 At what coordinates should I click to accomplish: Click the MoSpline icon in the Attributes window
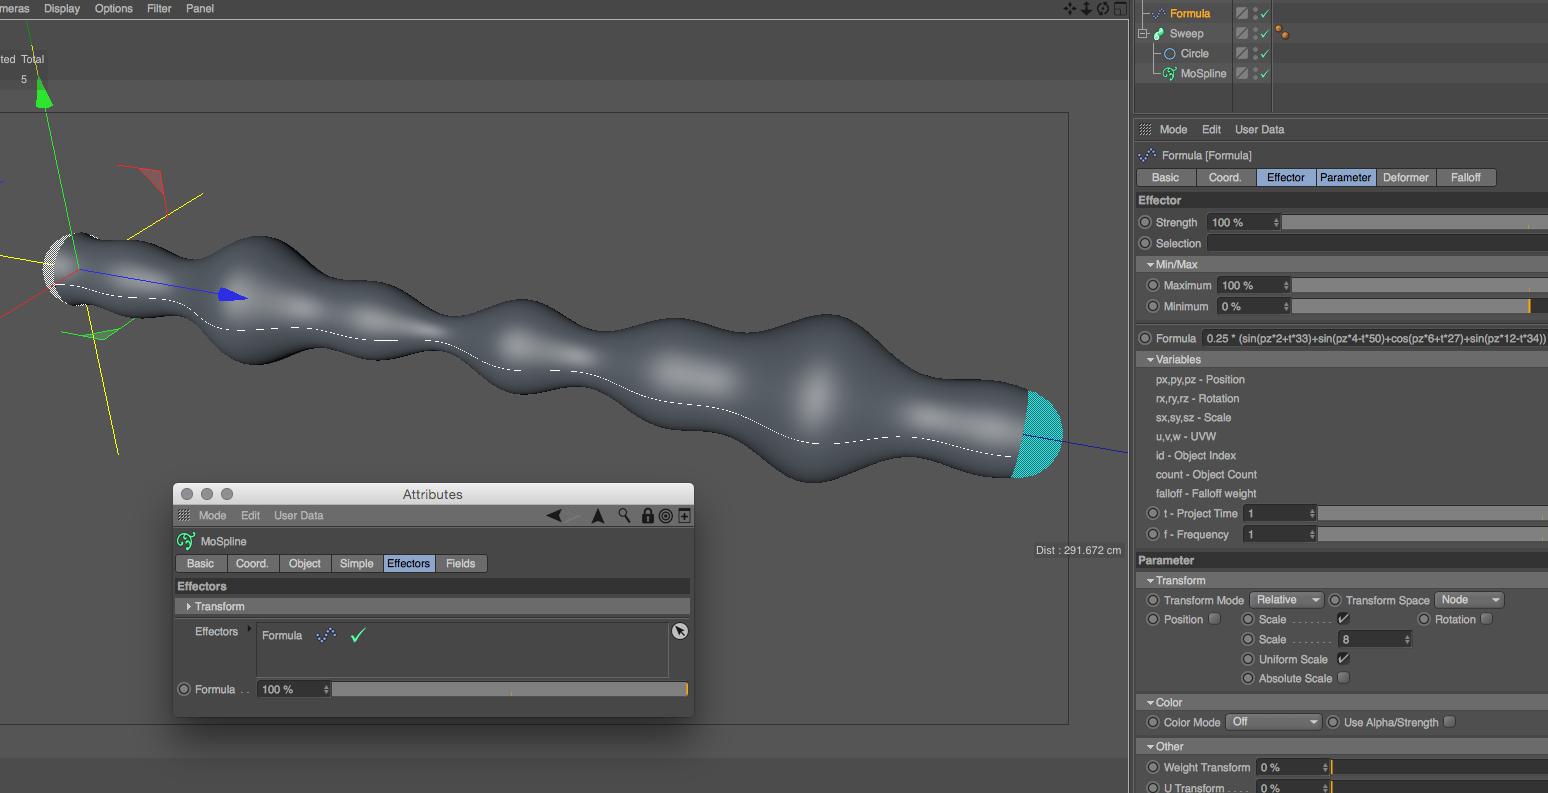click(x=186, y=540)
